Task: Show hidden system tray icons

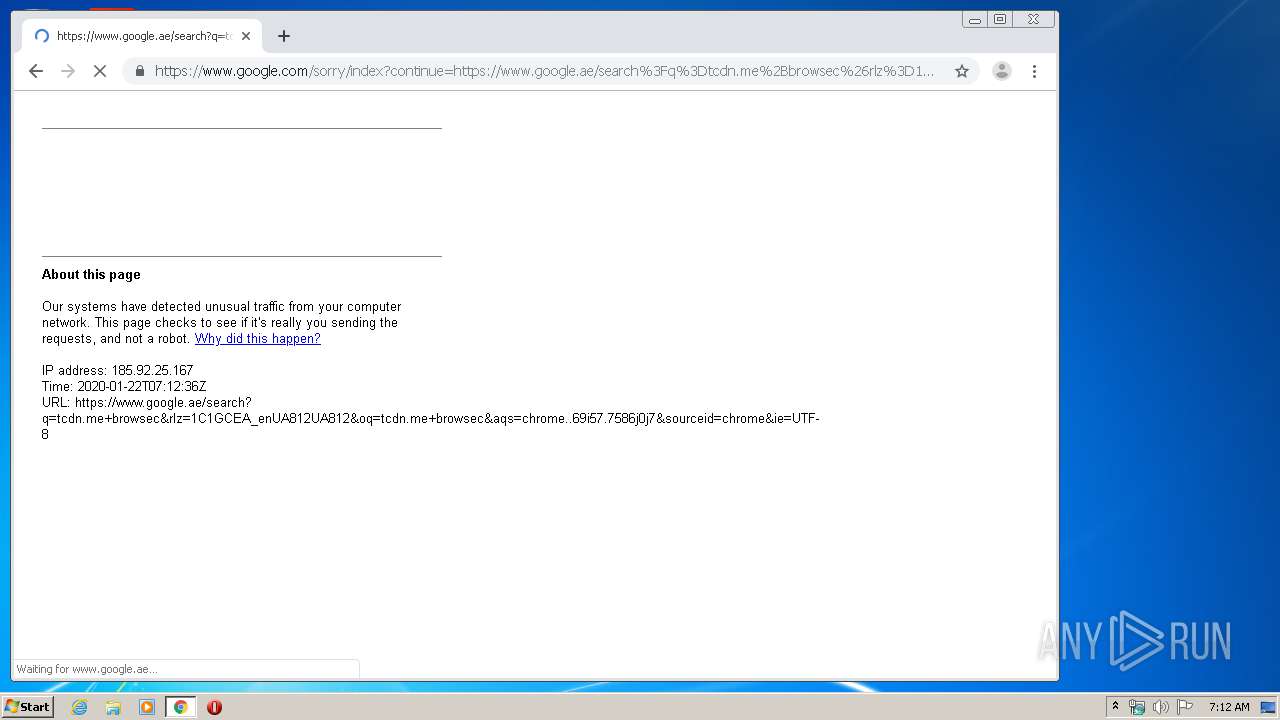Action: 1115,707
